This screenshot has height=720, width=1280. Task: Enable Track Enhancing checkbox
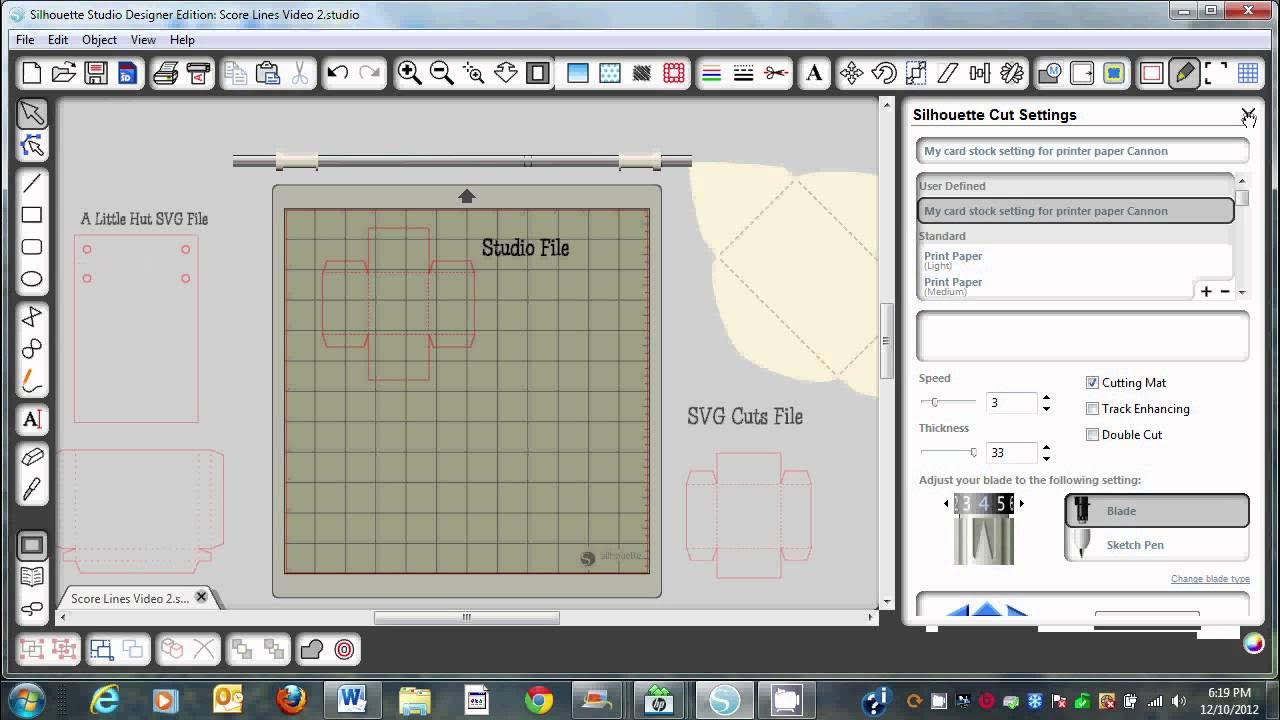(x=1092, y=409)
